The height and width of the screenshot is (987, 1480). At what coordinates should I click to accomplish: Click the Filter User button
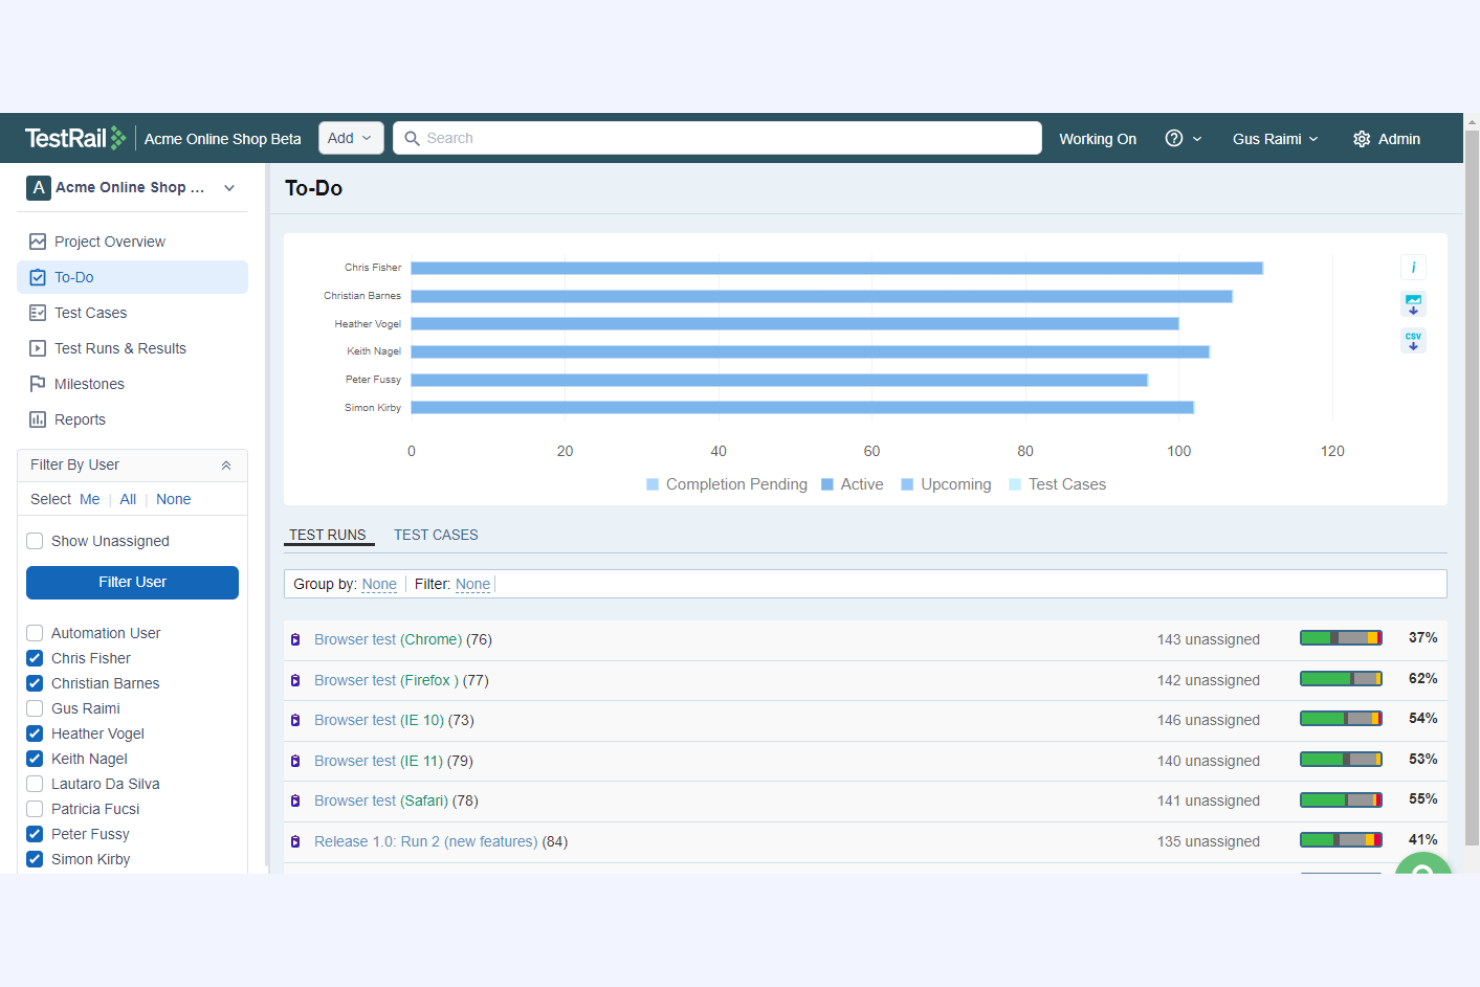click(132, 582)
